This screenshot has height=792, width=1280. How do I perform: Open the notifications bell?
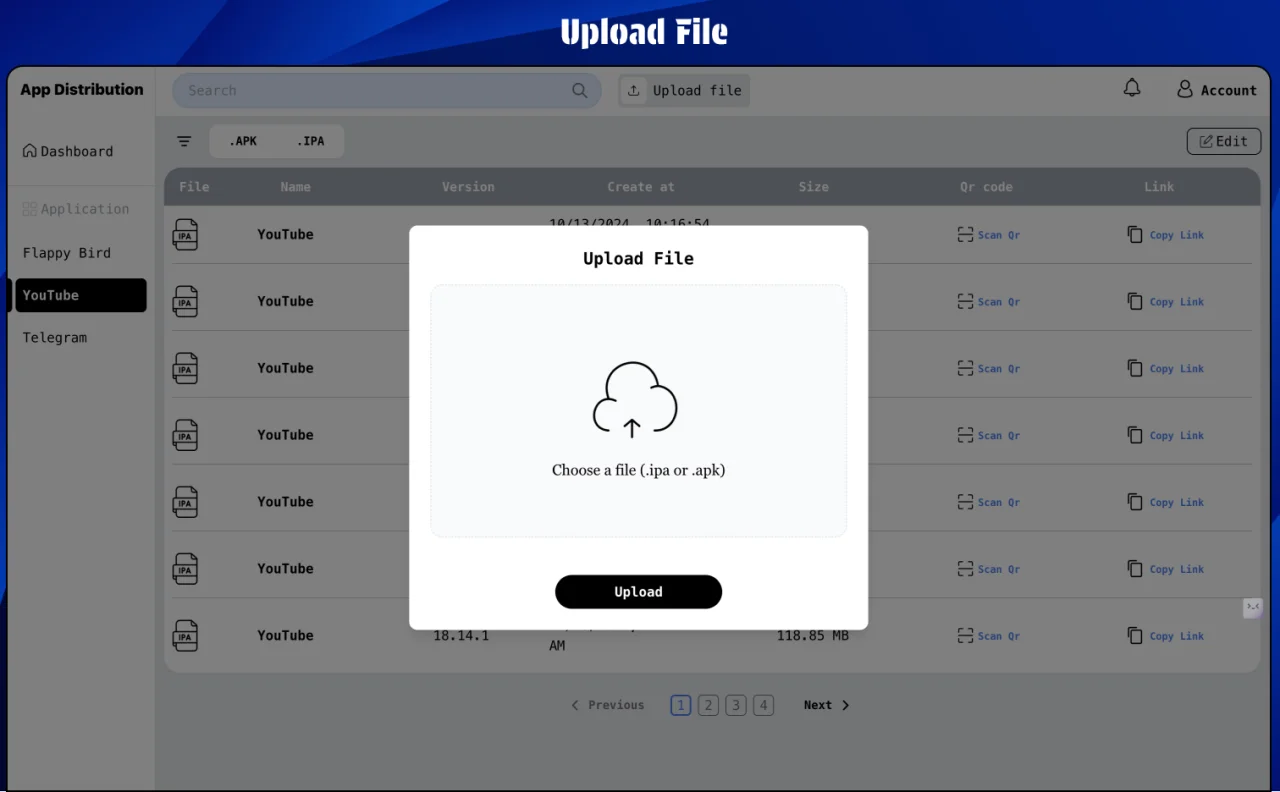1132,88
